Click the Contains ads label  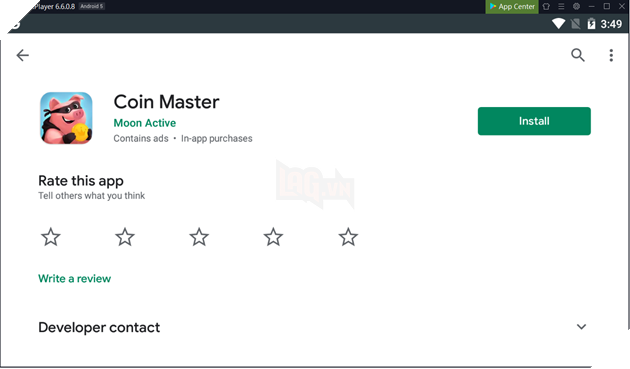[x=141, y=138]
